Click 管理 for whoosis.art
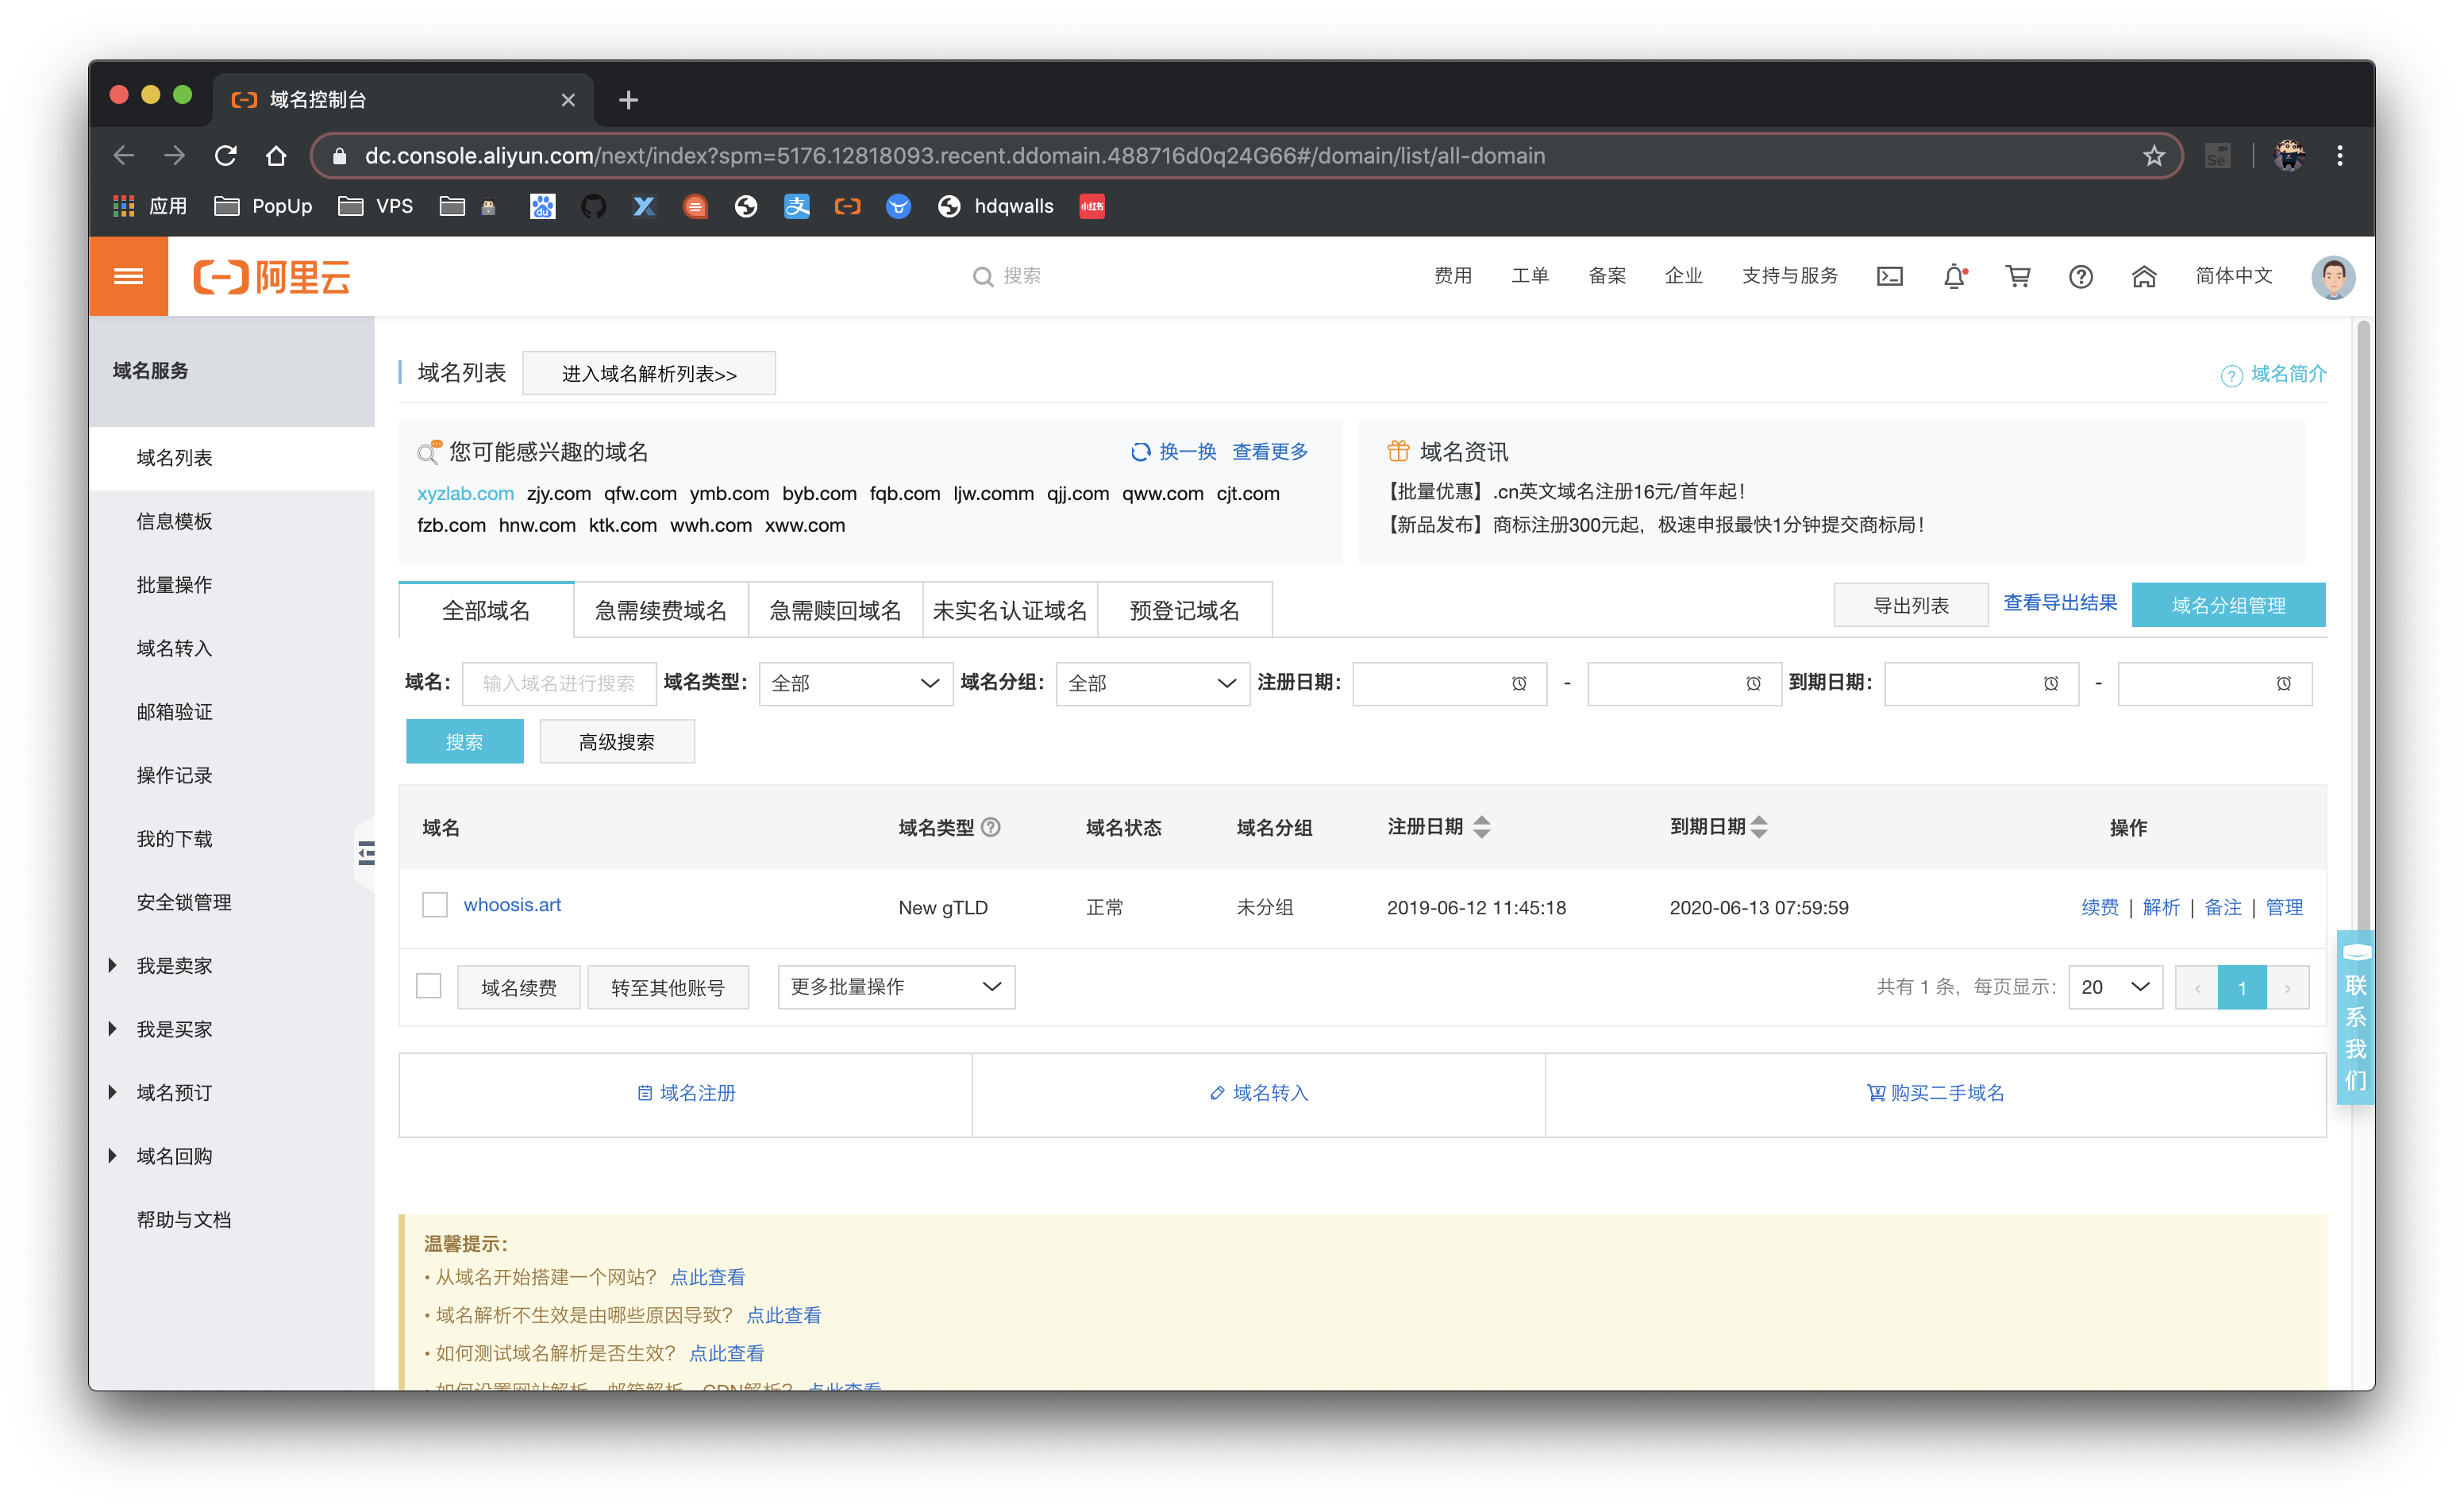This screenshot has width=2464, height=1508. click(2284, 908)
